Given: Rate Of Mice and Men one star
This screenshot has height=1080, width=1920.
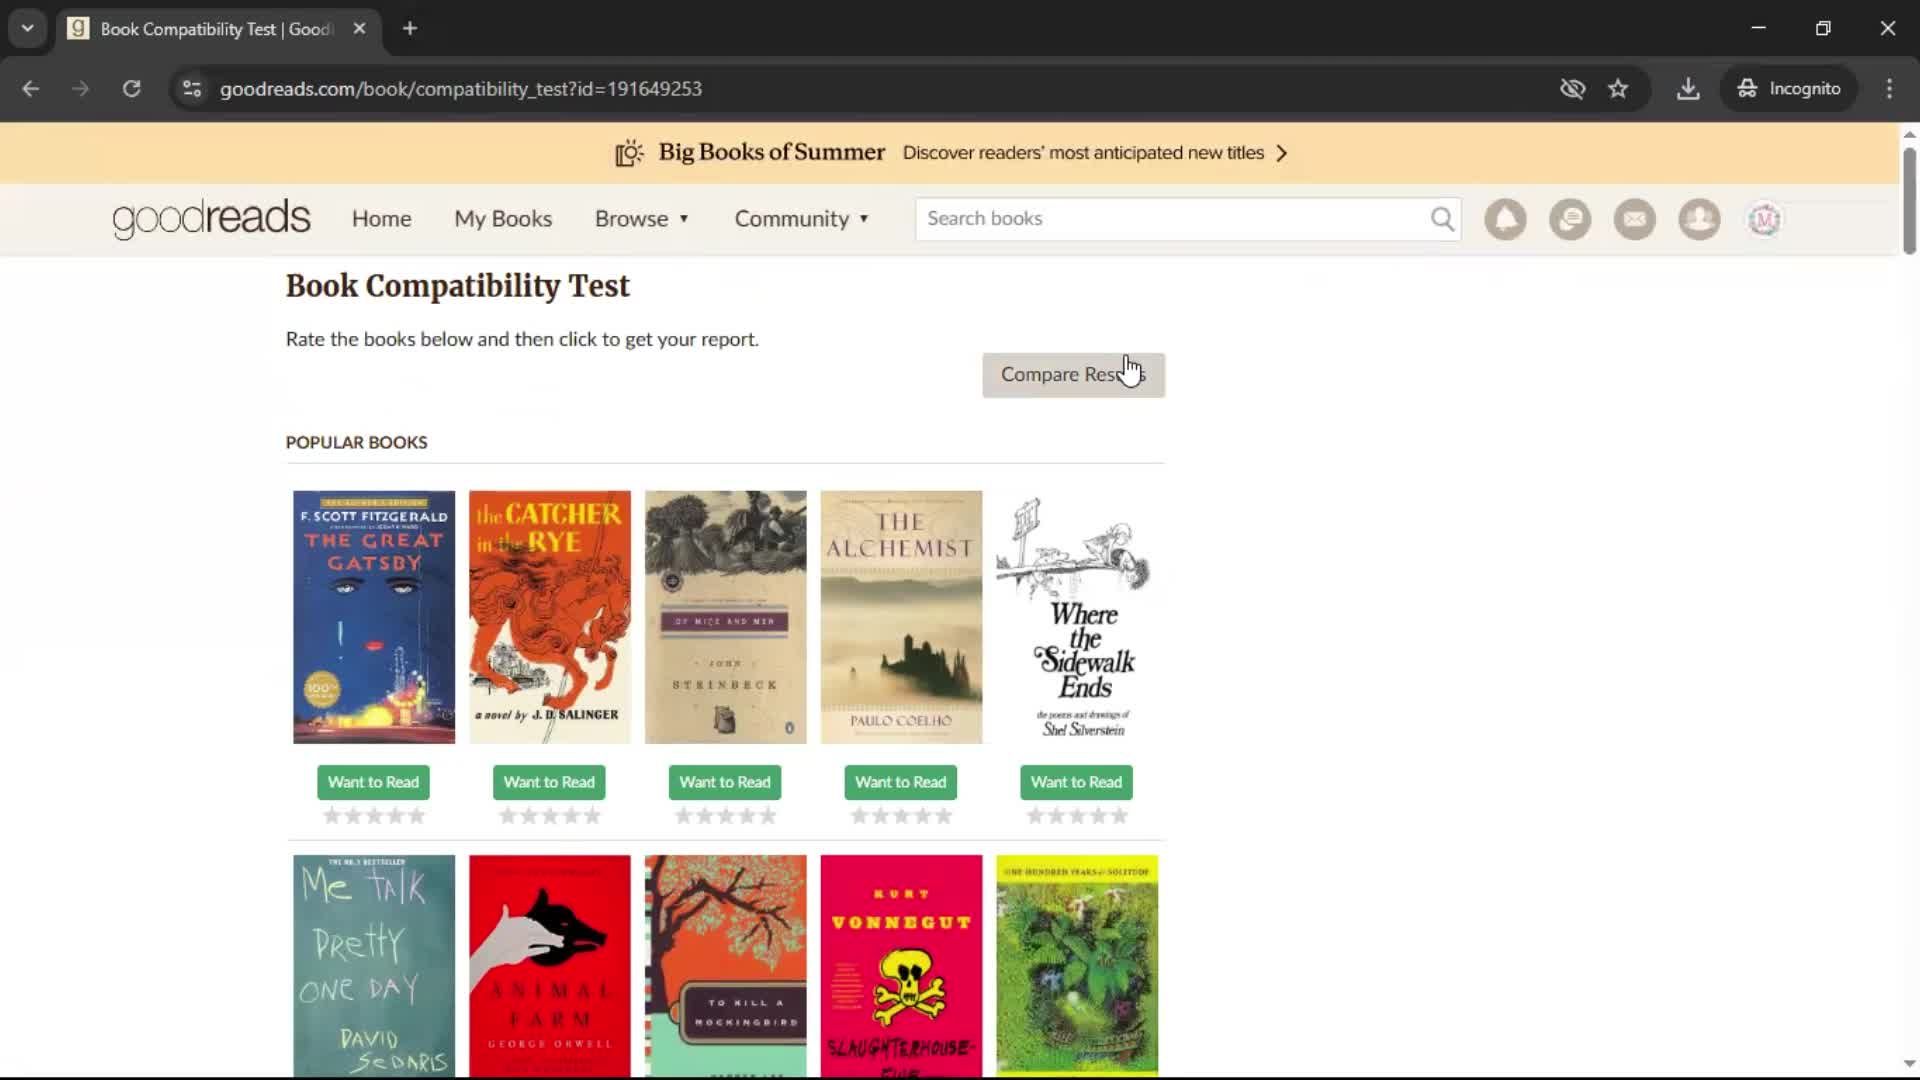Looking at the screenshot, I should click(x=683, y=816).
